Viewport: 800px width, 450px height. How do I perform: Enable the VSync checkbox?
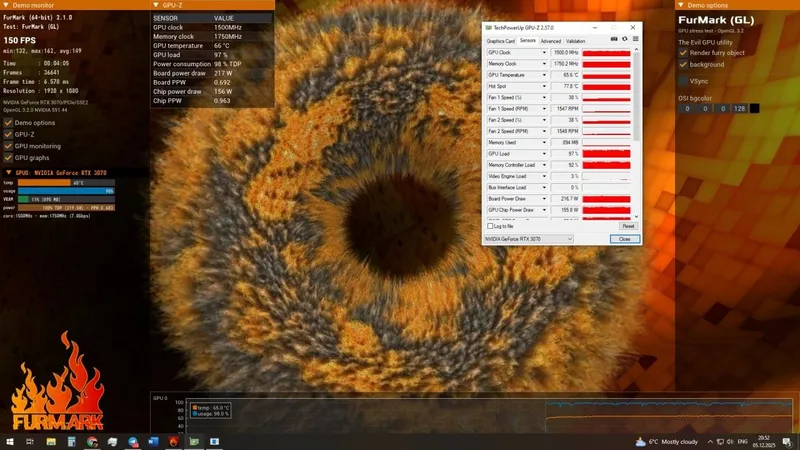tap(683, 81)
